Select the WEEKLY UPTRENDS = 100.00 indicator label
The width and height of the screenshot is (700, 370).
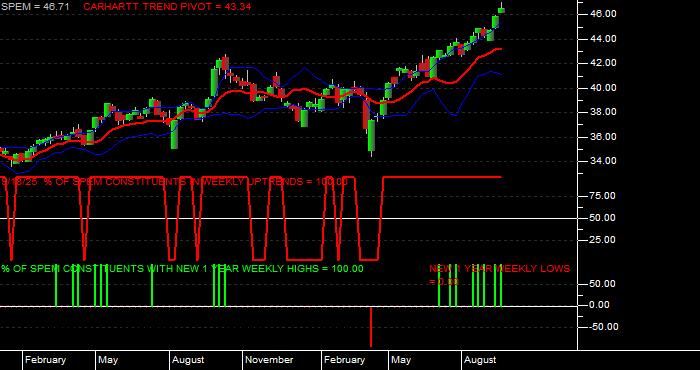coord(174,182)
